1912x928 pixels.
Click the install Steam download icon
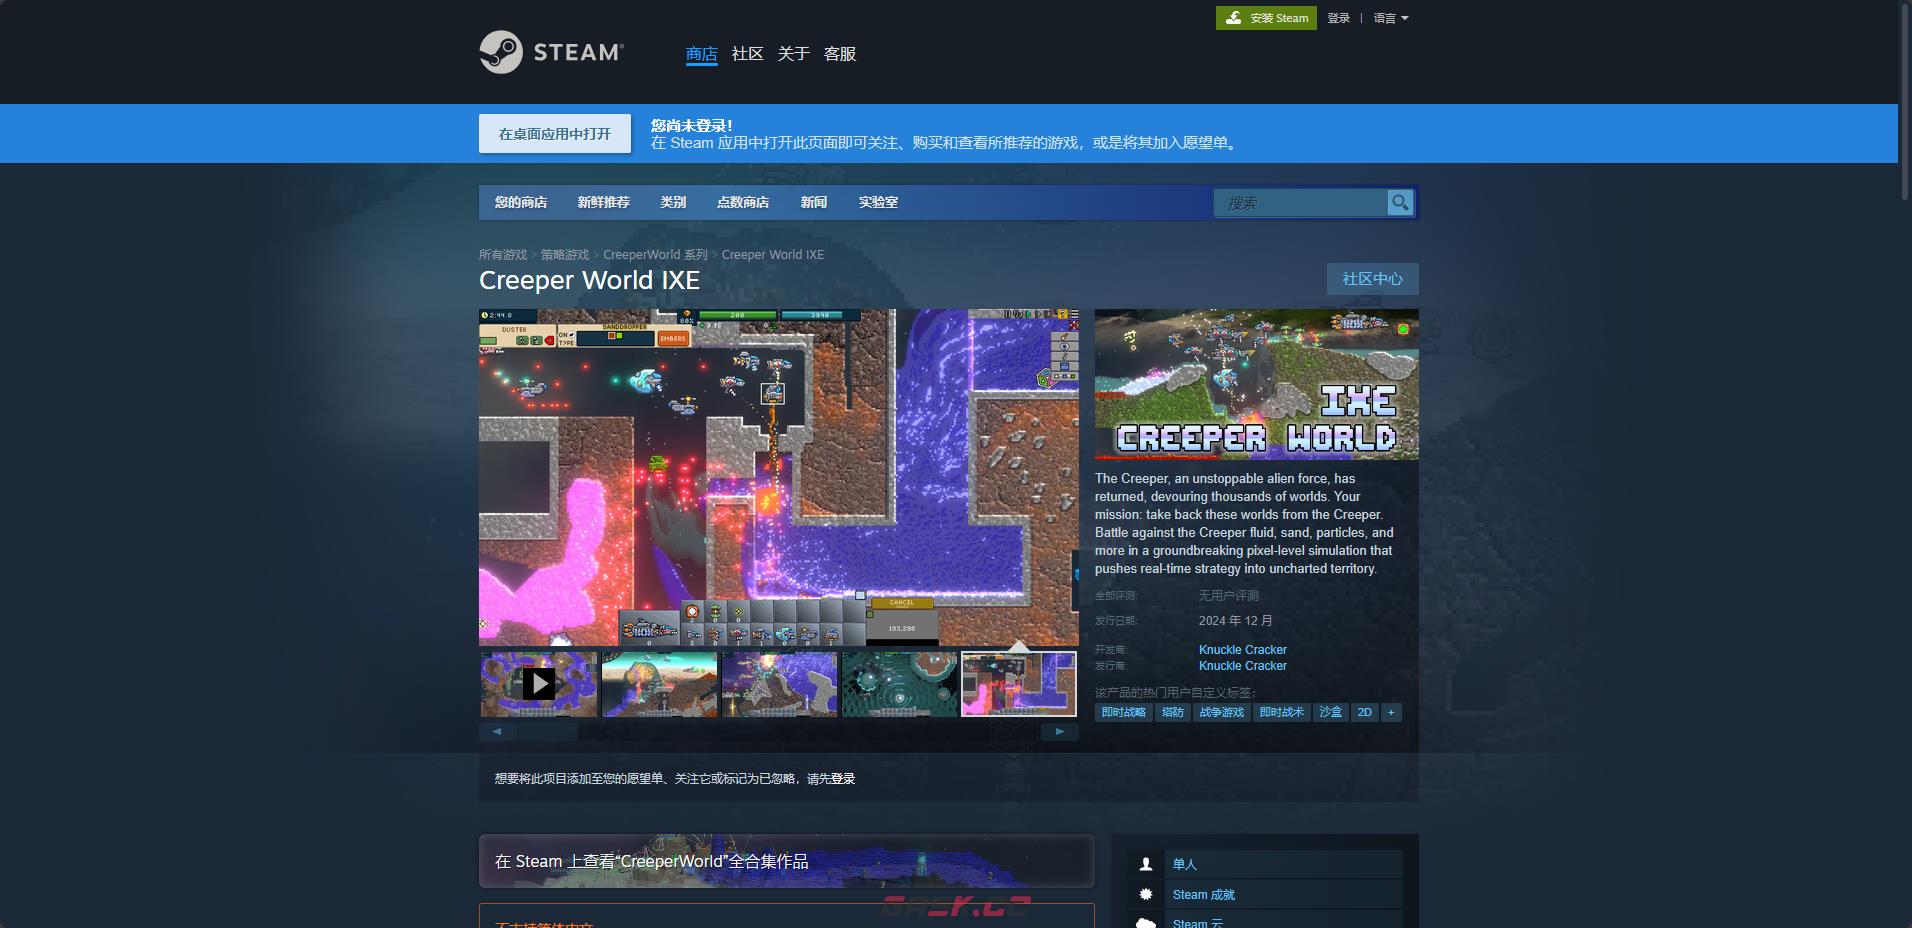[x=1234, y=18]
